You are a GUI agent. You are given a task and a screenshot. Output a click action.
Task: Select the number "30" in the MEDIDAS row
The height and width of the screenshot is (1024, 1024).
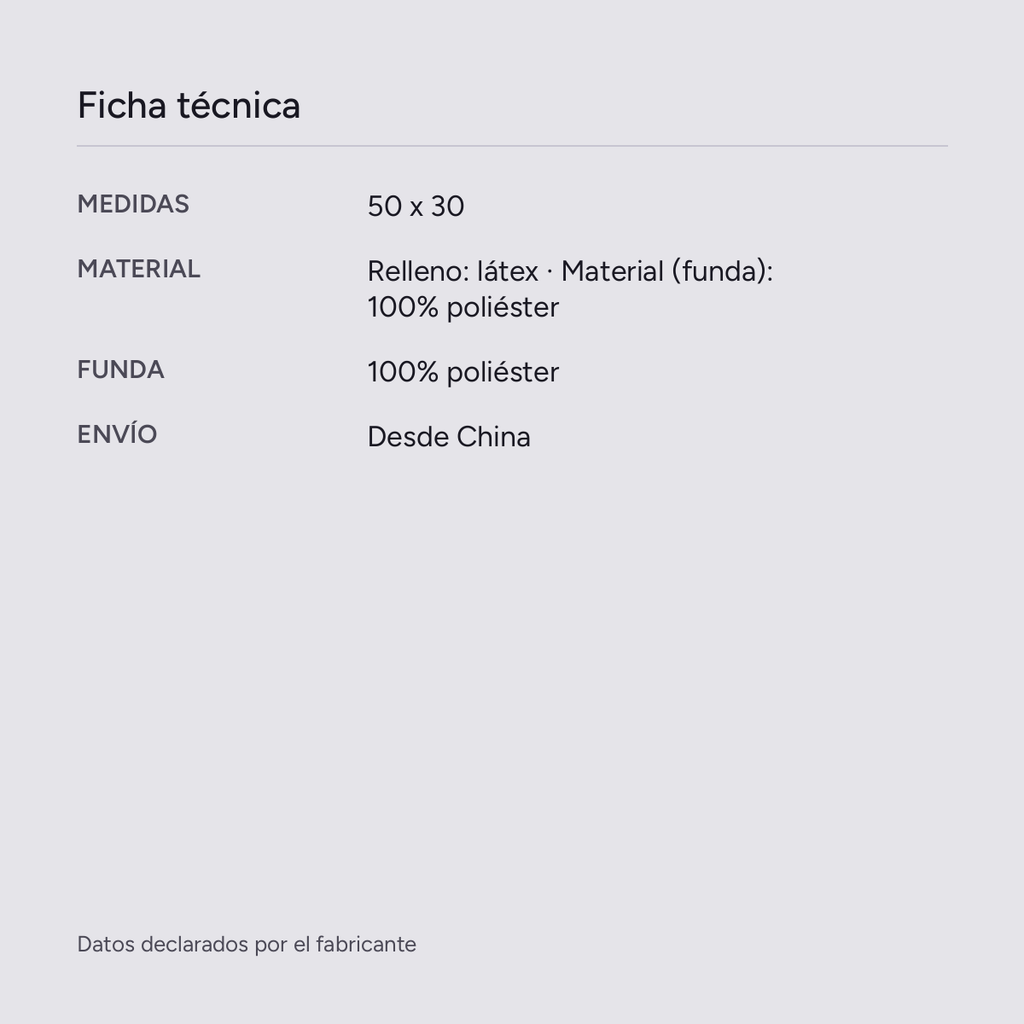[447, 206]
